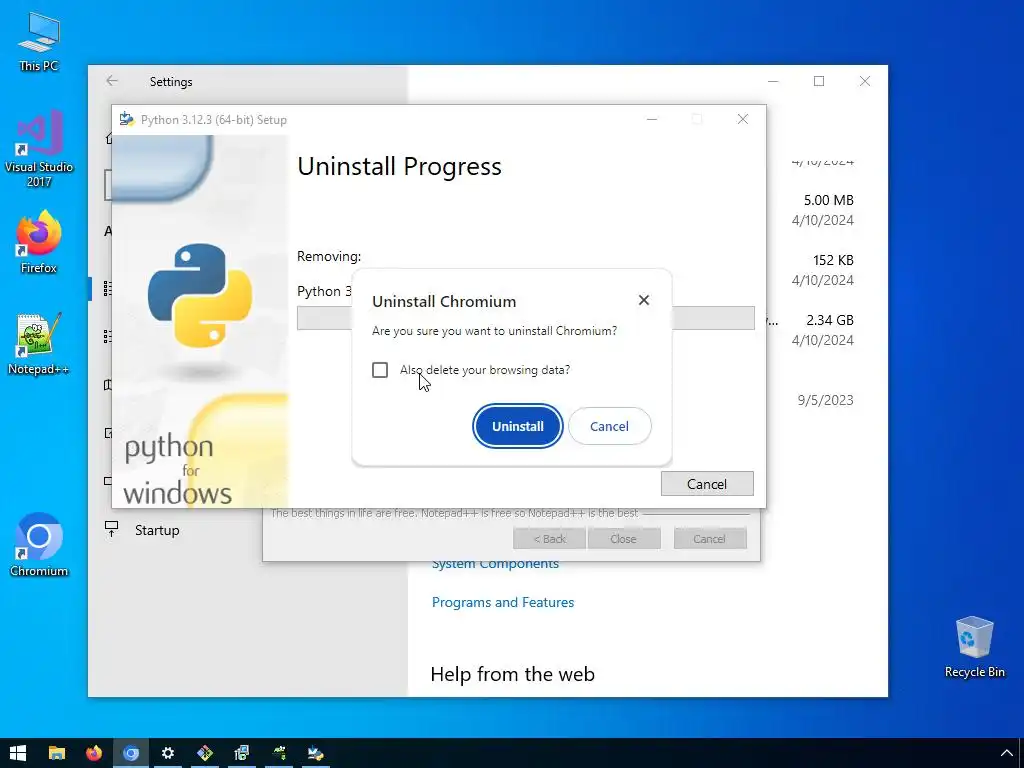
Task: Click the Python Setup title bar icon
Action: click(127, 120)
